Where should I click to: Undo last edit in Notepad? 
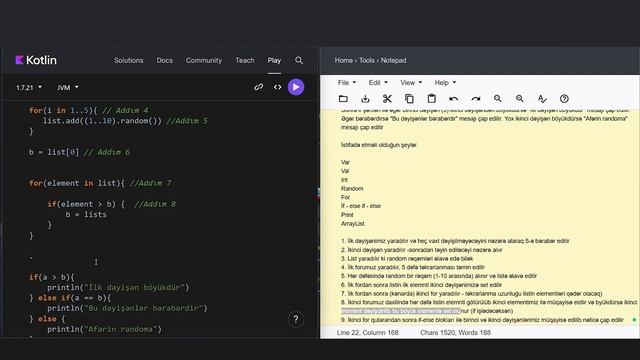point(453,98)
